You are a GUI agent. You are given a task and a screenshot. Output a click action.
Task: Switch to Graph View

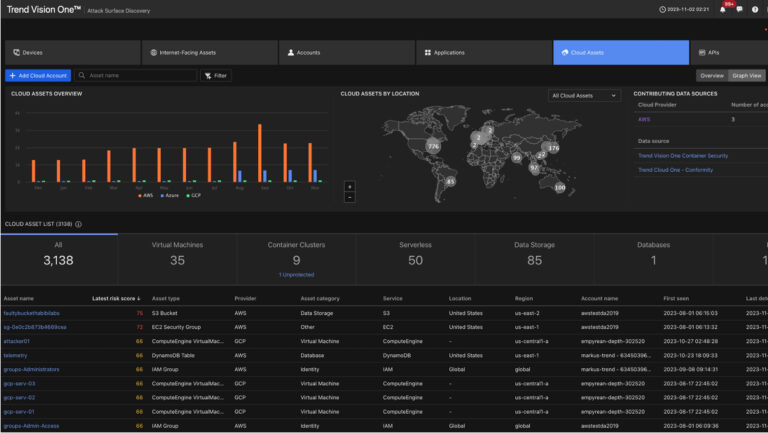click(x=746, y=75)
